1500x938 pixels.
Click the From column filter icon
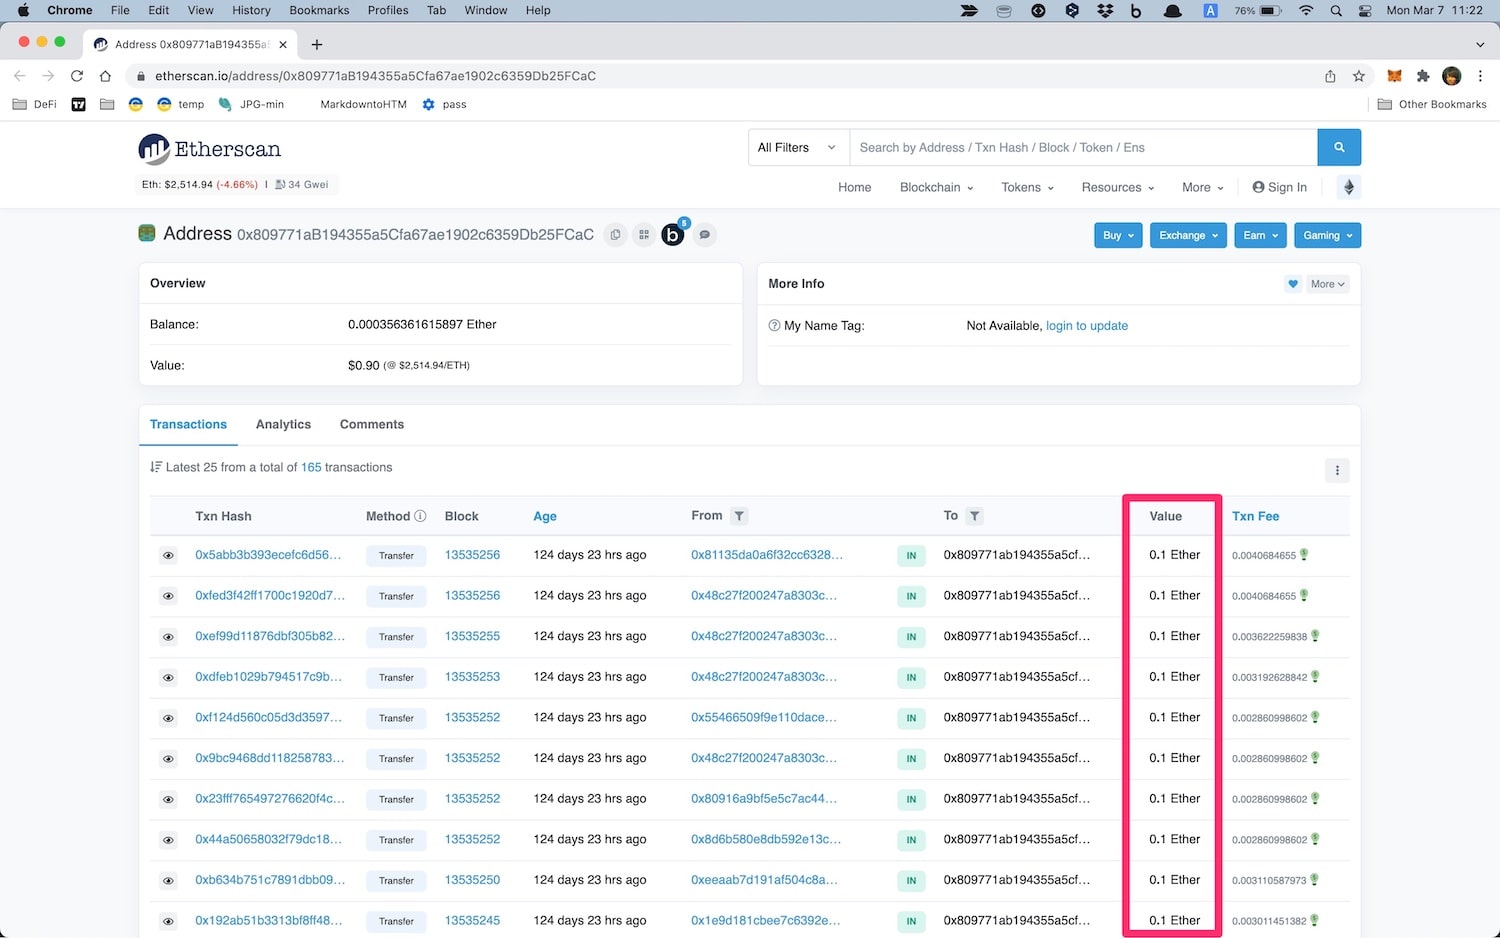(739, 516)
